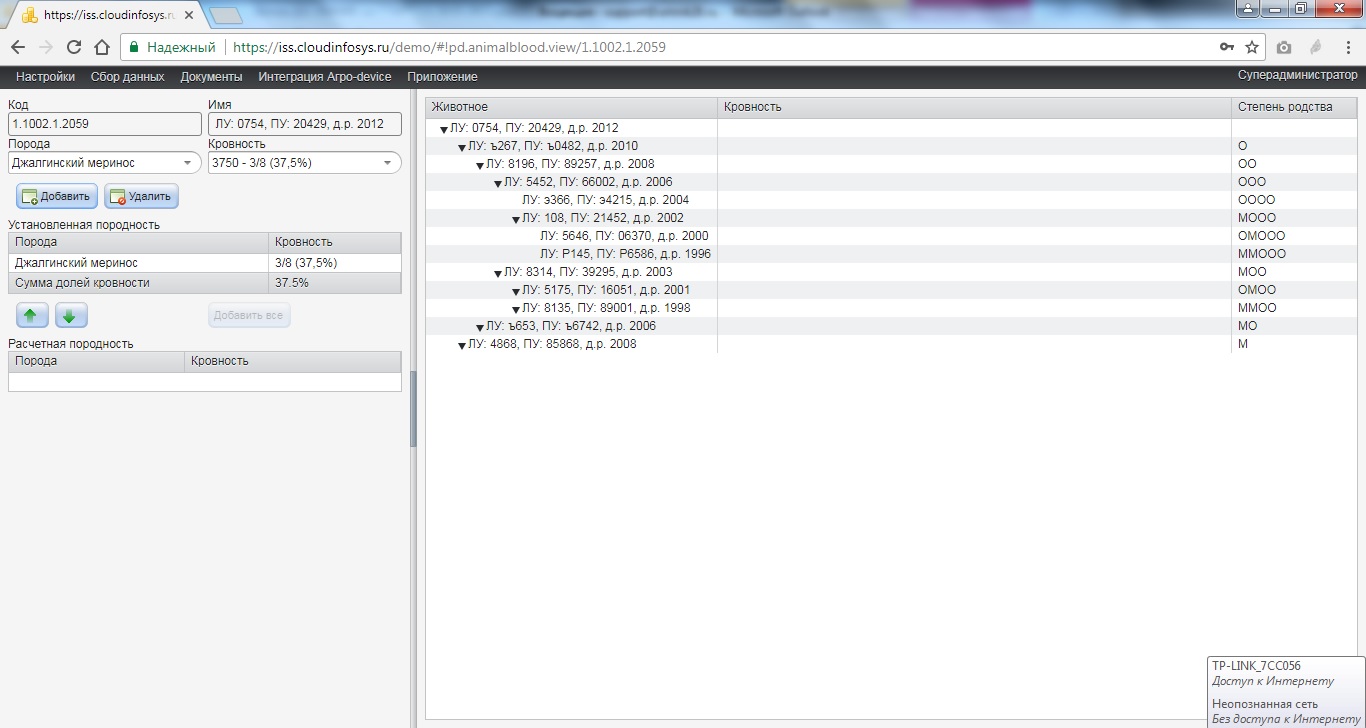Collapse the ЛУ: 4868 tree node
Viewport: 1366px width, 728px height.
[462, 345]
